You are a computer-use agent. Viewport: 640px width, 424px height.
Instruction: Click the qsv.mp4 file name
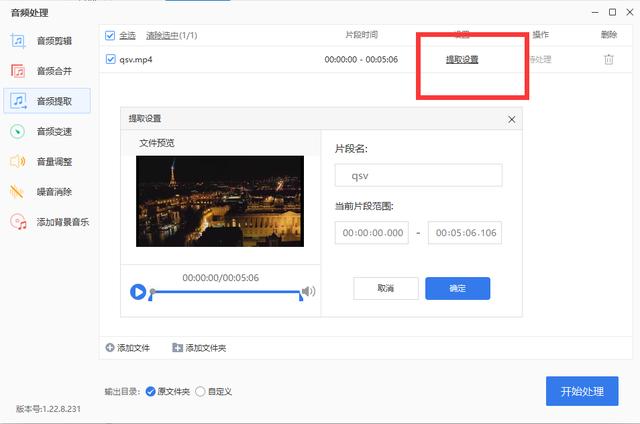click(136, 60)
